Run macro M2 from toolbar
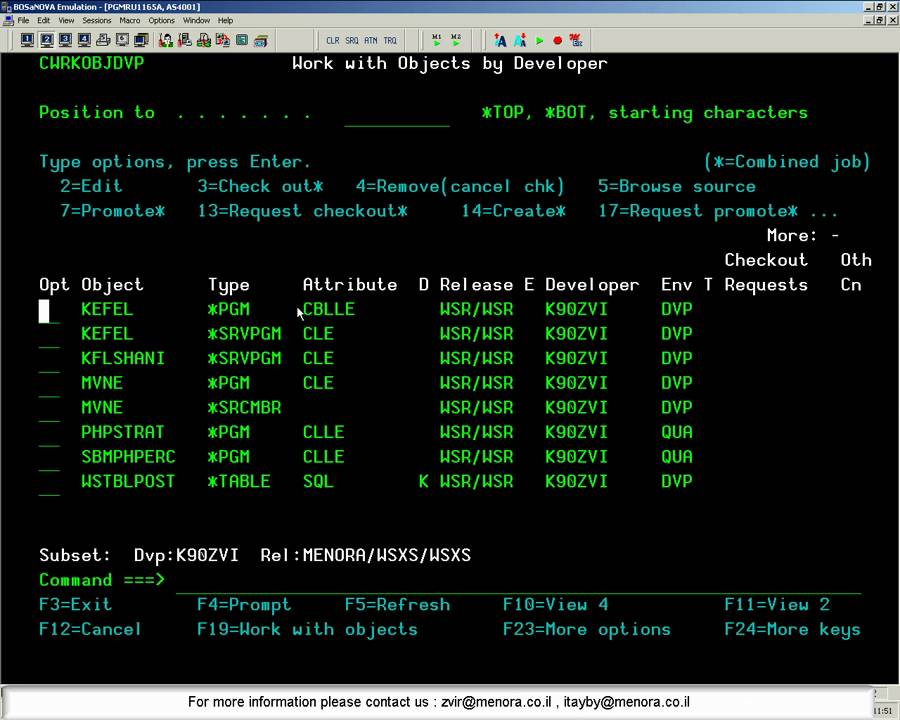 [x=456, y=40]
